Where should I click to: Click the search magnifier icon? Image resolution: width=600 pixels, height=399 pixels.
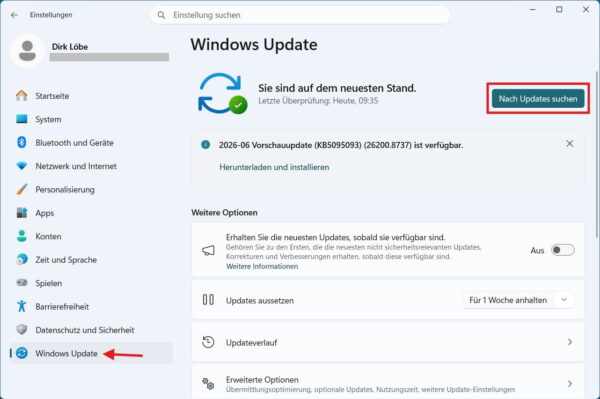tap(161, 15)
